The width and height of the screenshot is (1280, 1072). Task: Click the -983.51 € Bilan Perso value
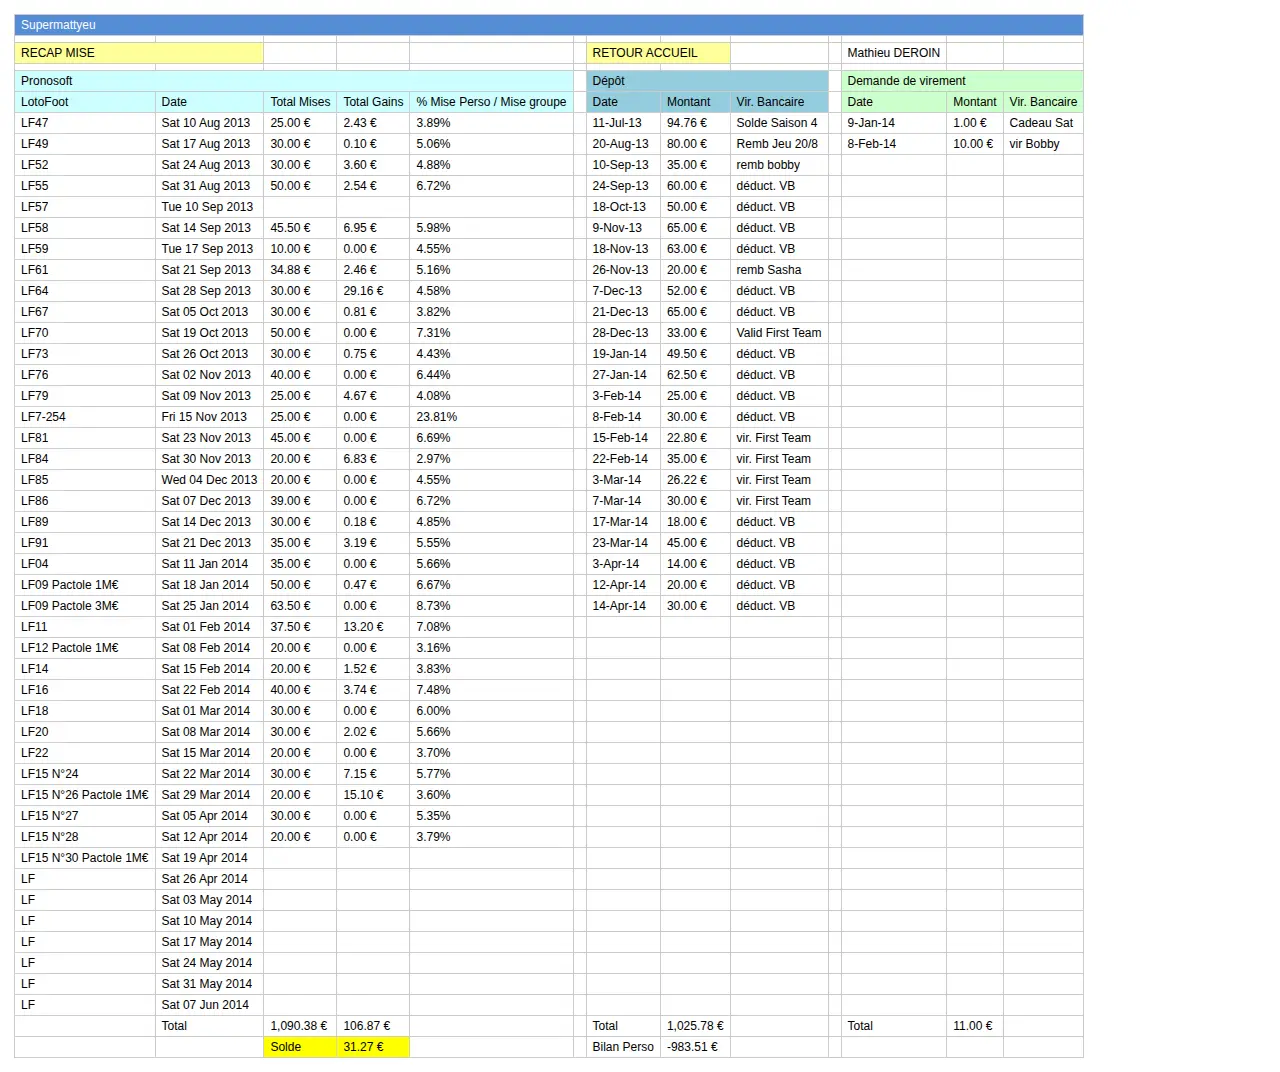(695, 1047)
